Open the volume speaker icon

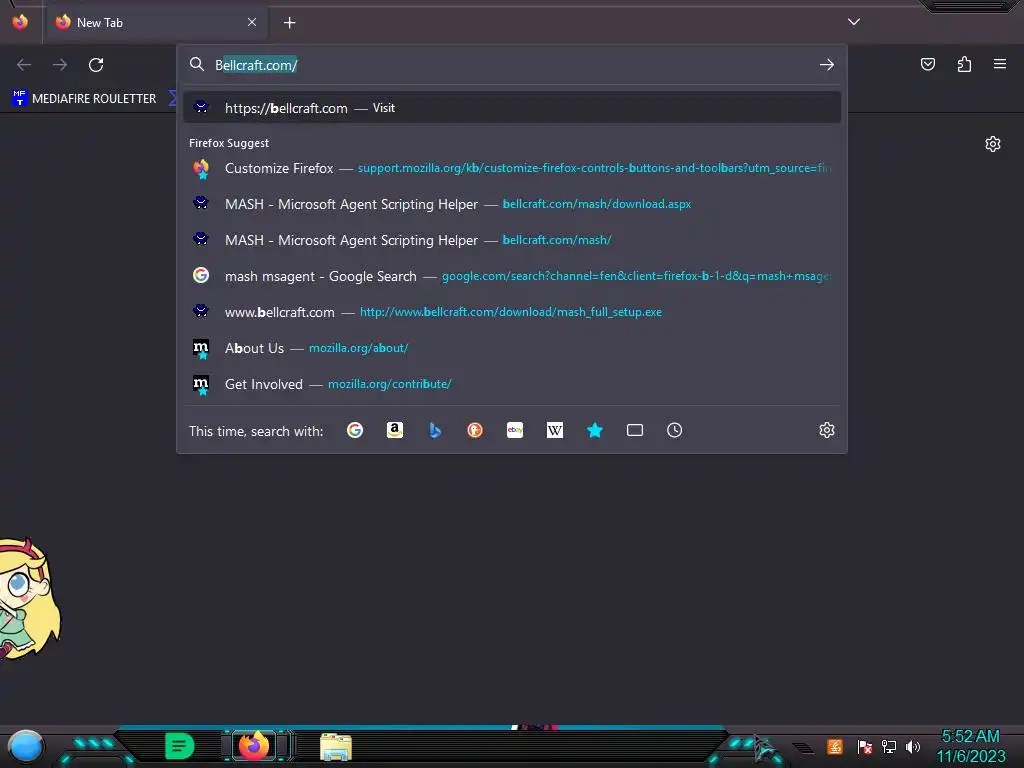click(913, 746)
